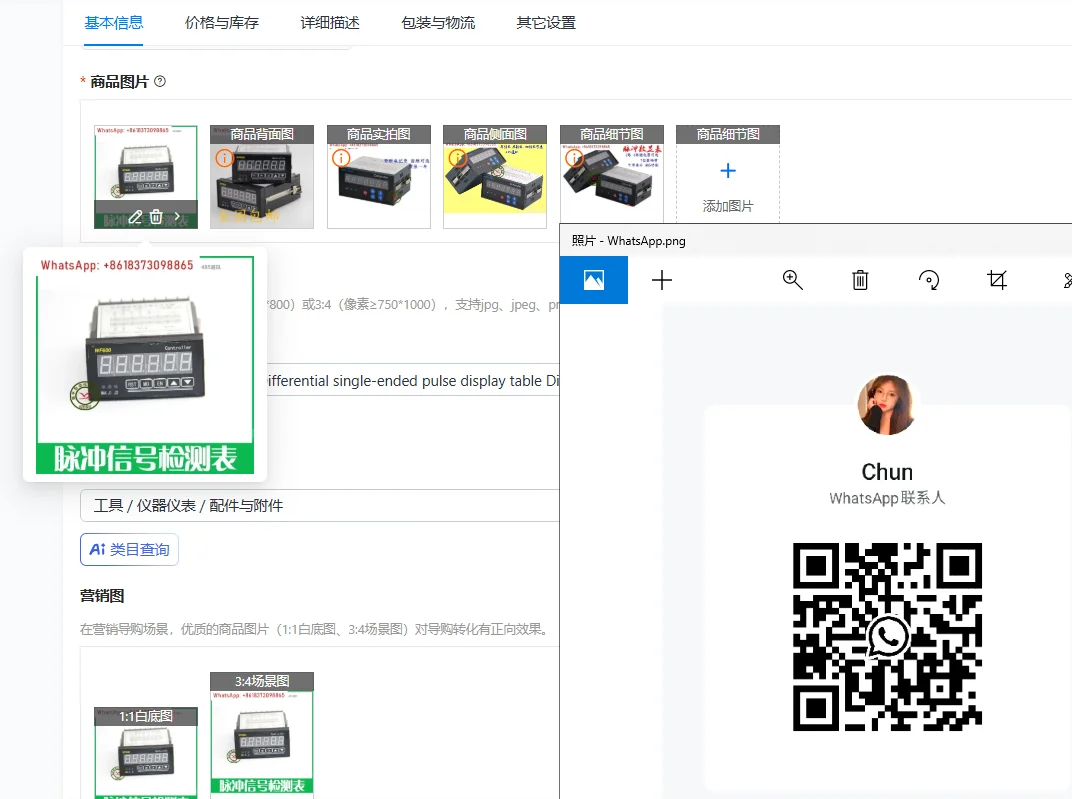
Task: Delete the main product image with the trash icon
Action: tap(156, 217)
